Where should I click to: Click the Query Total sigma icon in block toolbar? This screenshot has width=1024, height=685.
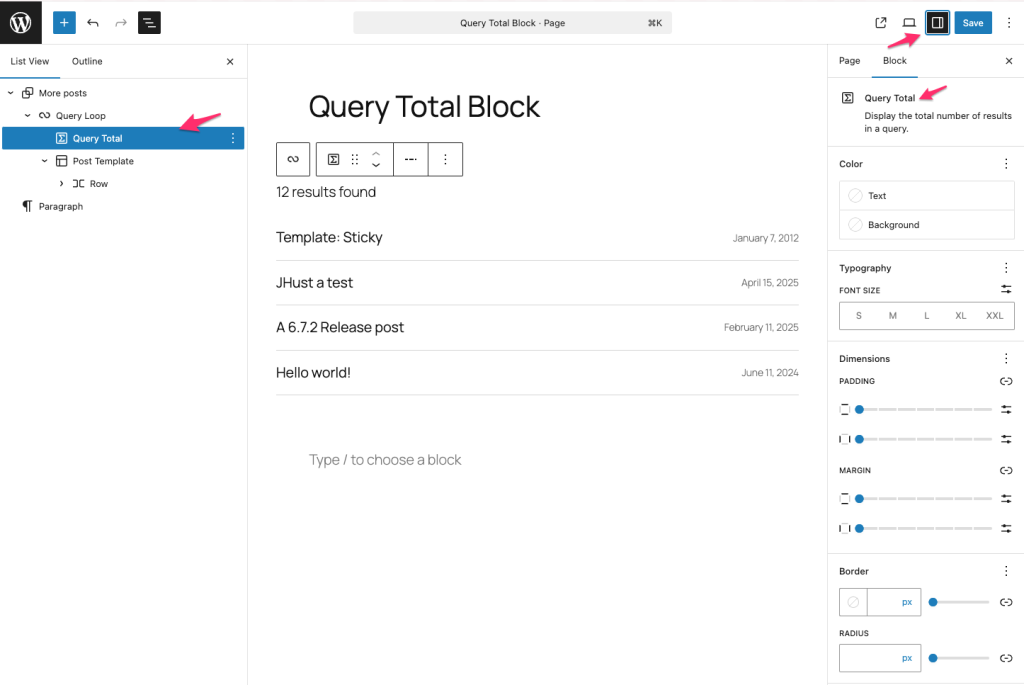point(333,159)
